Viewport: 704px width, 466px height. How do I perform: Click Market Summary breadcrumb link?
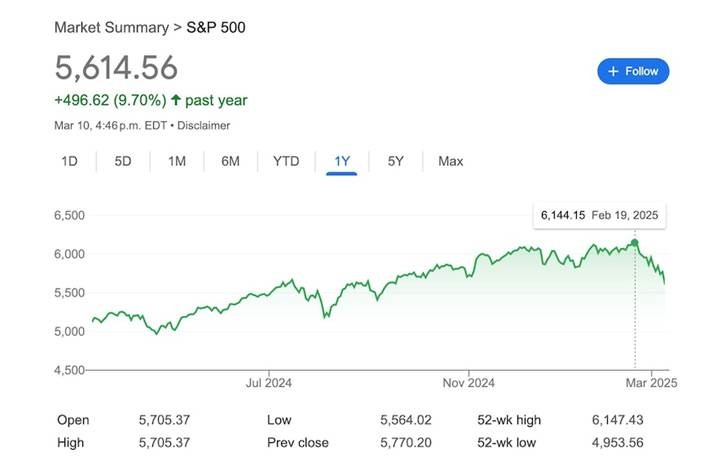pos(111,27)
